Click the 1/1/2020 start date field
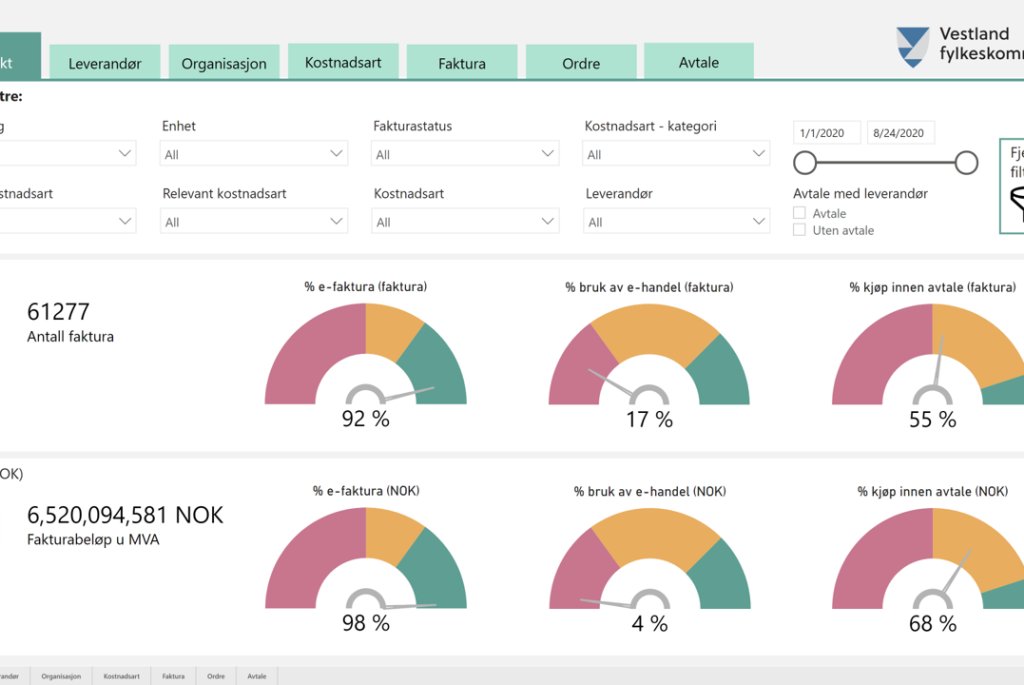Viewport: 1024px width, 685px height. click(x=827, y=133)
